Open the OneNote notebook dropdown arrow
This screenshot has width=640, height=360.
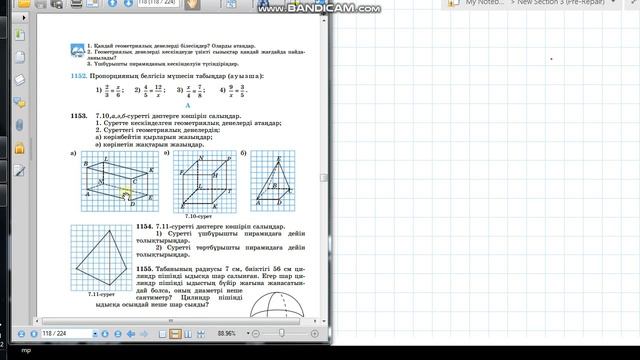click(x=613, y=2)
